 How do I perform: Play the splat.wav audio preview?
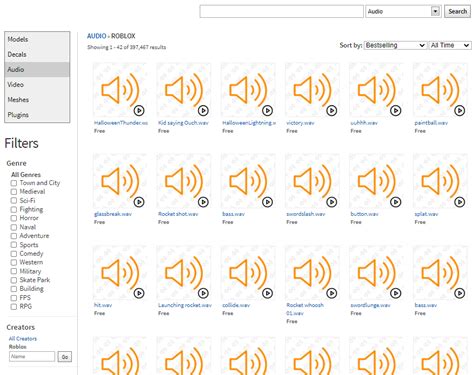point(460,202)
